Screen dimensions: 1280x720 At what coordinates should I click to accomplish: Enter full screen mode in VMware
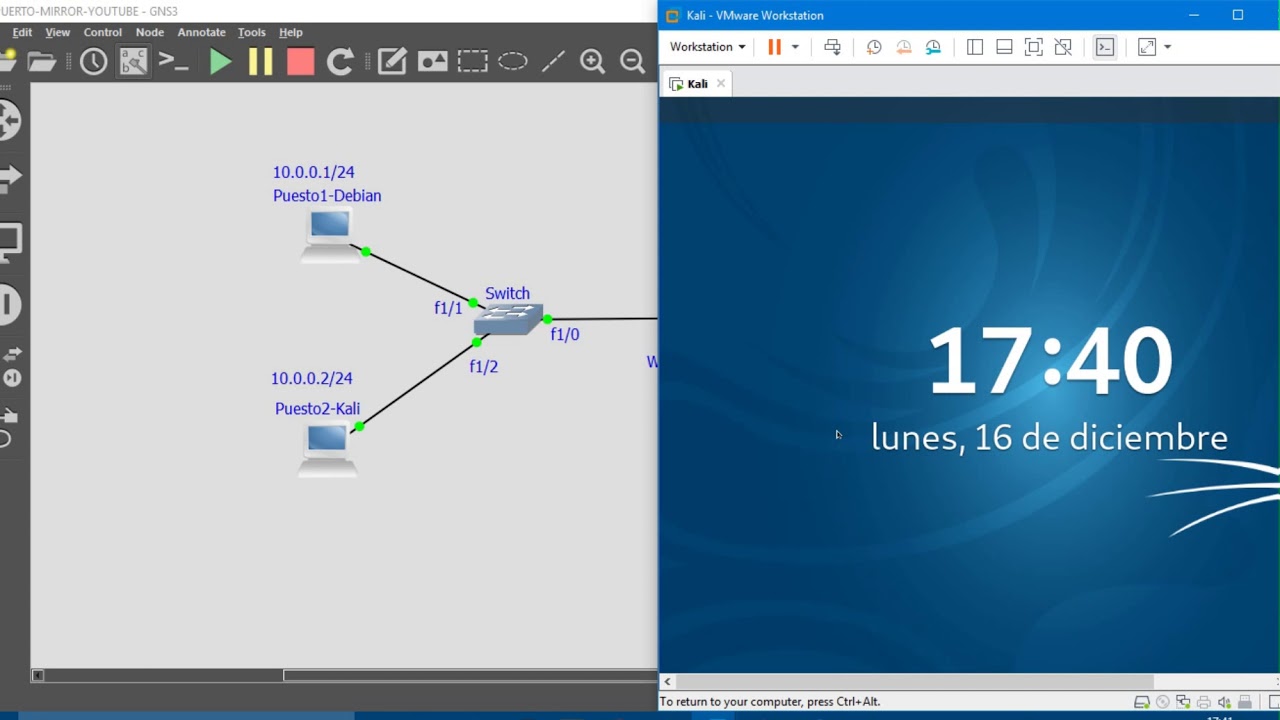(1034, 47)
